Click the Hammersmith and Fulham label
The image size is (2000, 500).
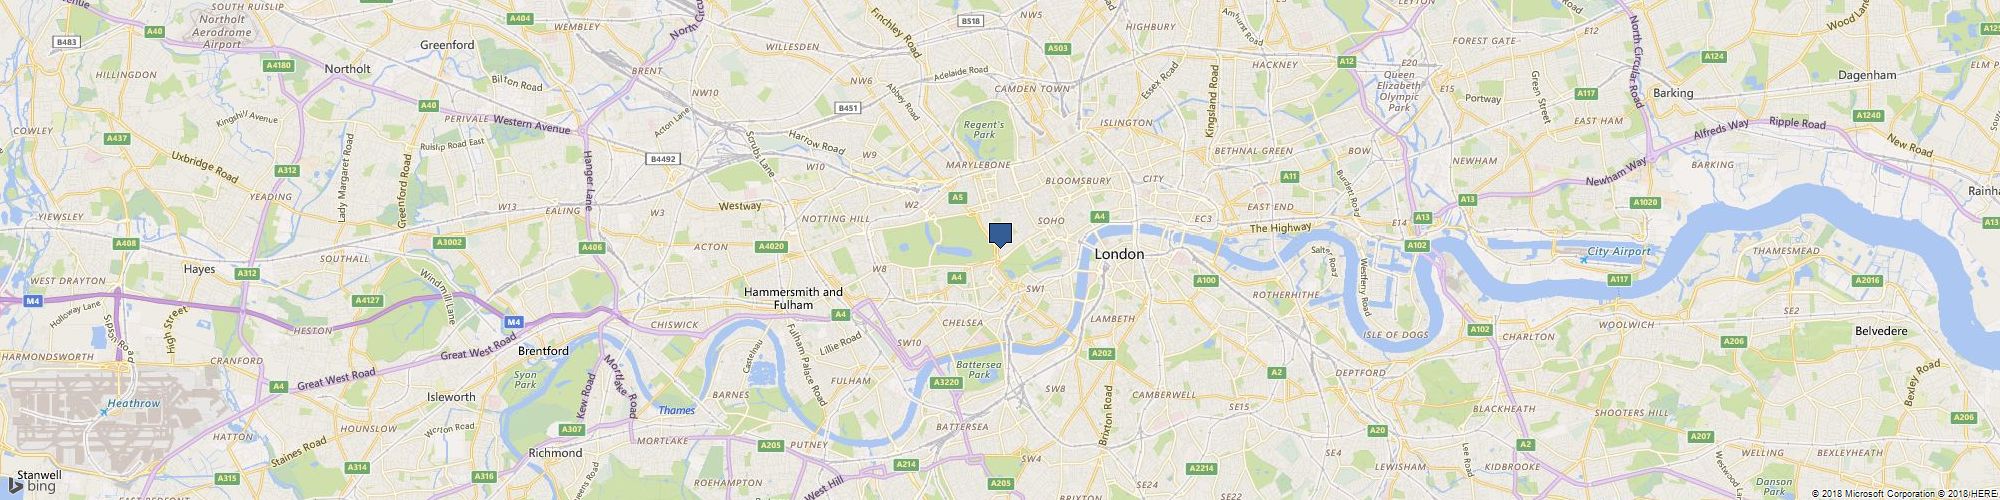click(x=793, y=298)
